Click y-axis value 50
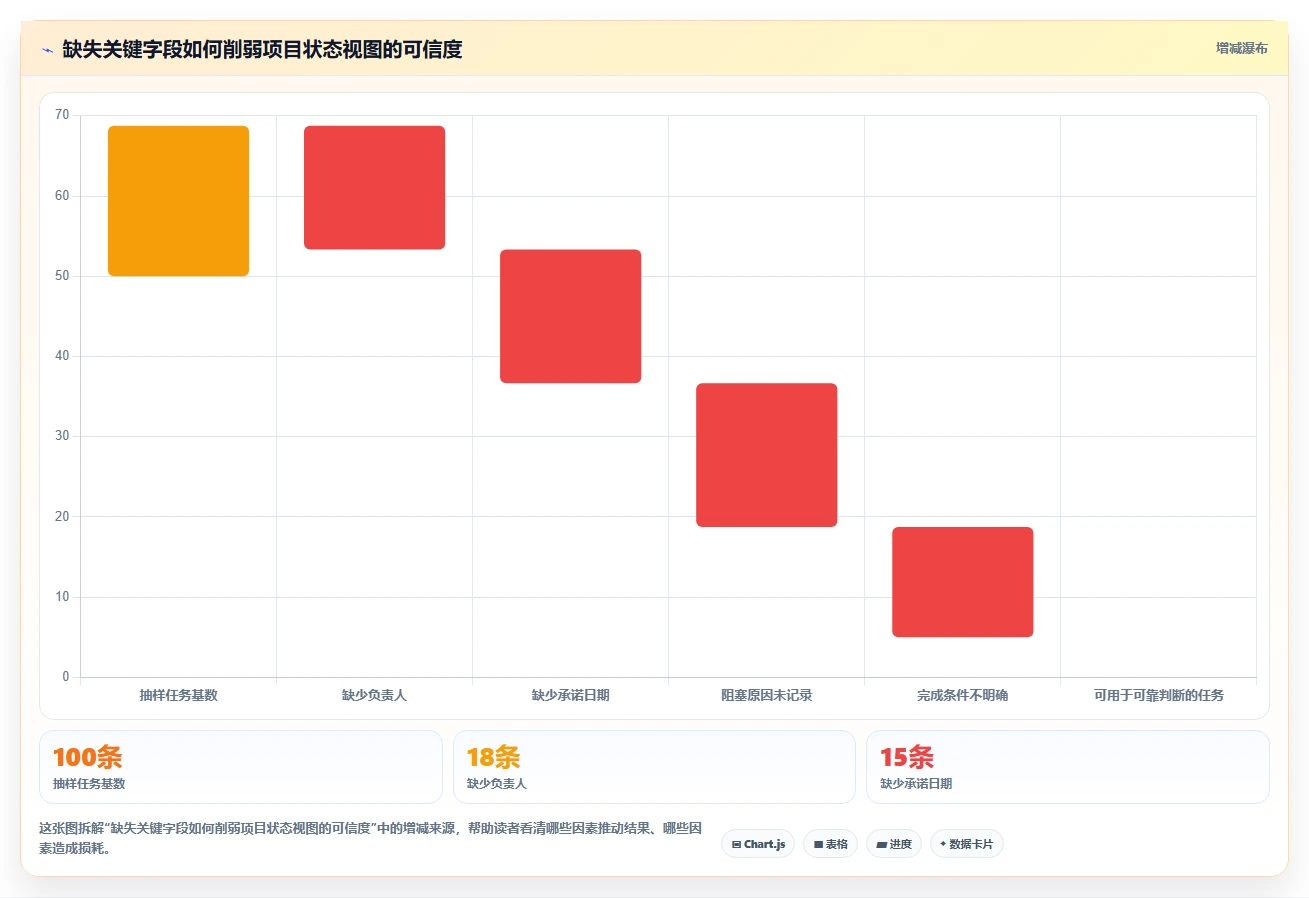 [x=62, y=276]
